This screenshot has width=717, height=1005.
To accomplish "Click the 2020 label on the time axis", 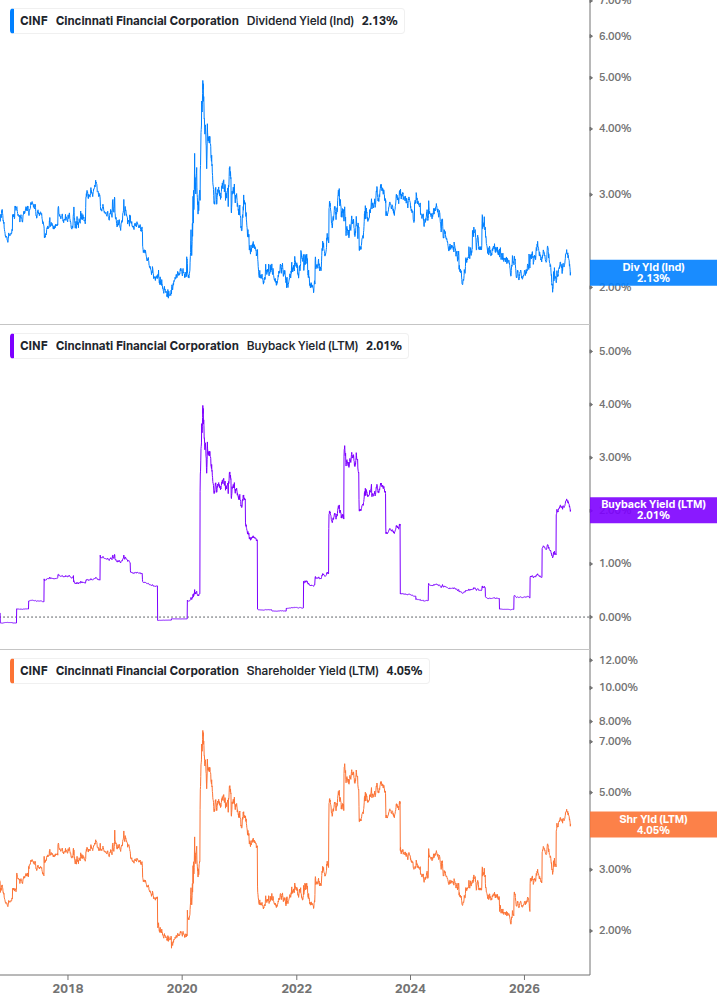I will tap(182, 988).
